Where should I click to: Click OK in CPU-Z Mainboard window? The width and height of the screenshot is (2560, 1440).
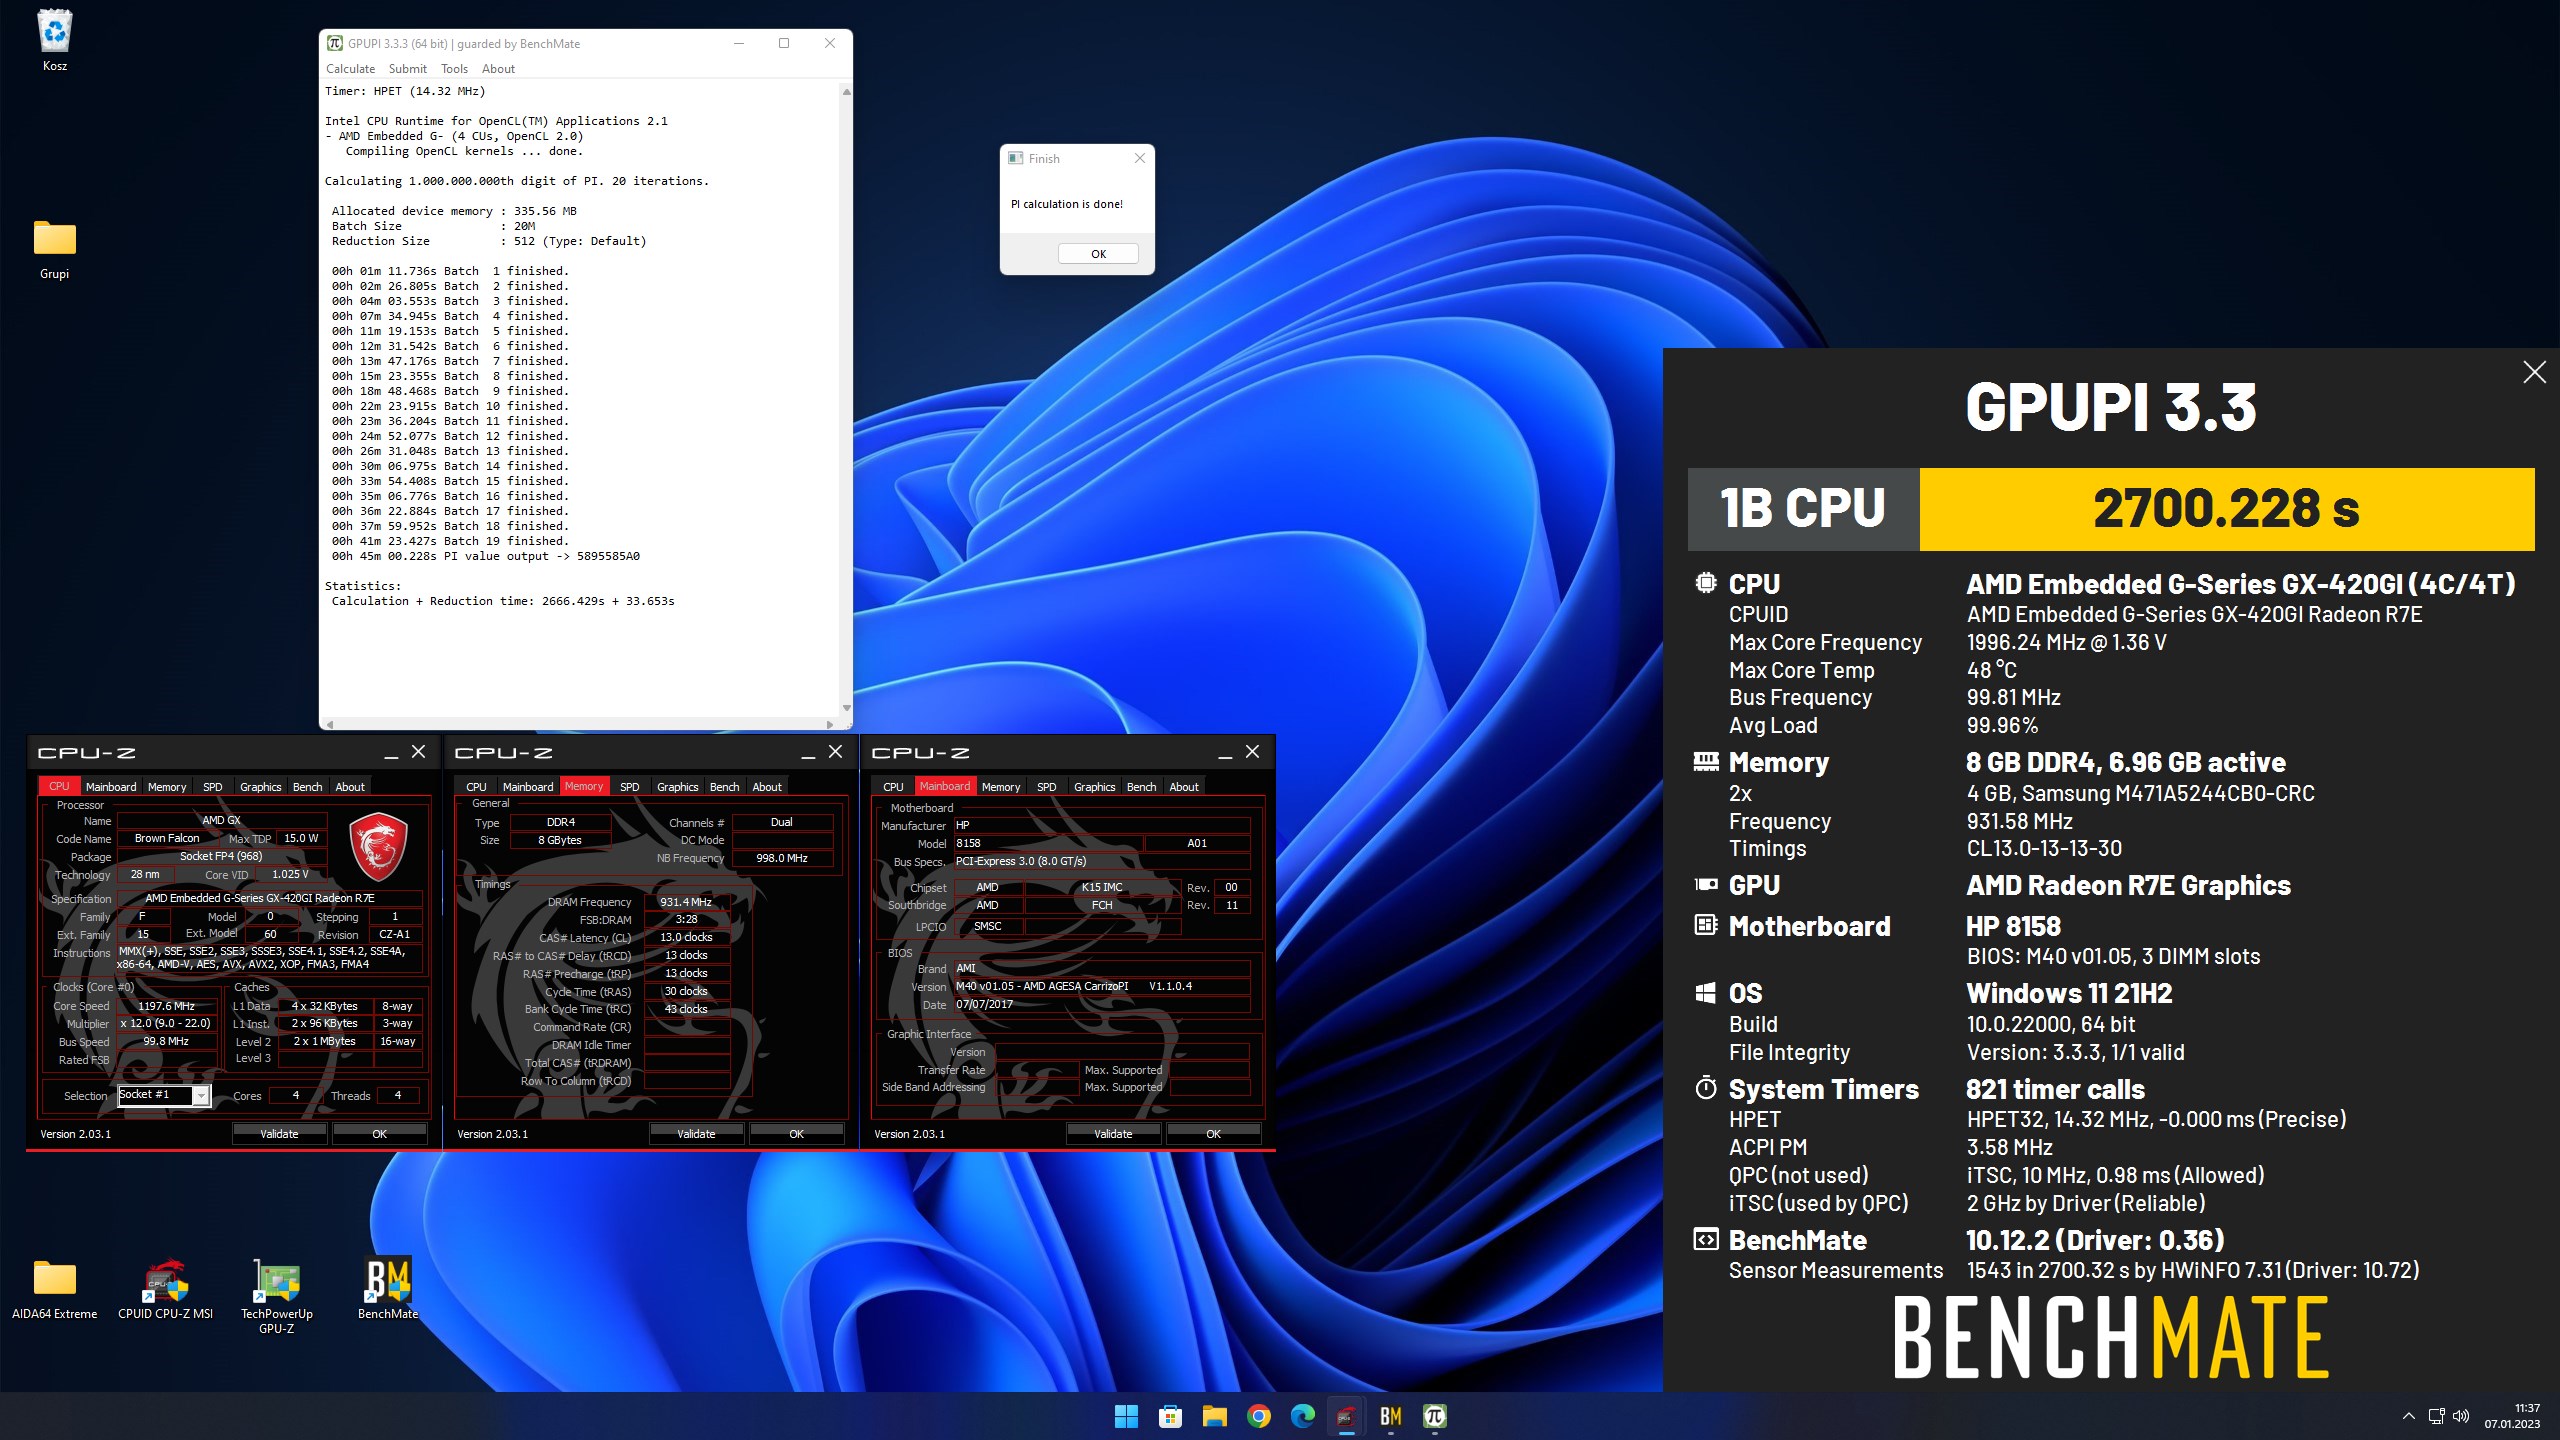pos(1213,1134)
